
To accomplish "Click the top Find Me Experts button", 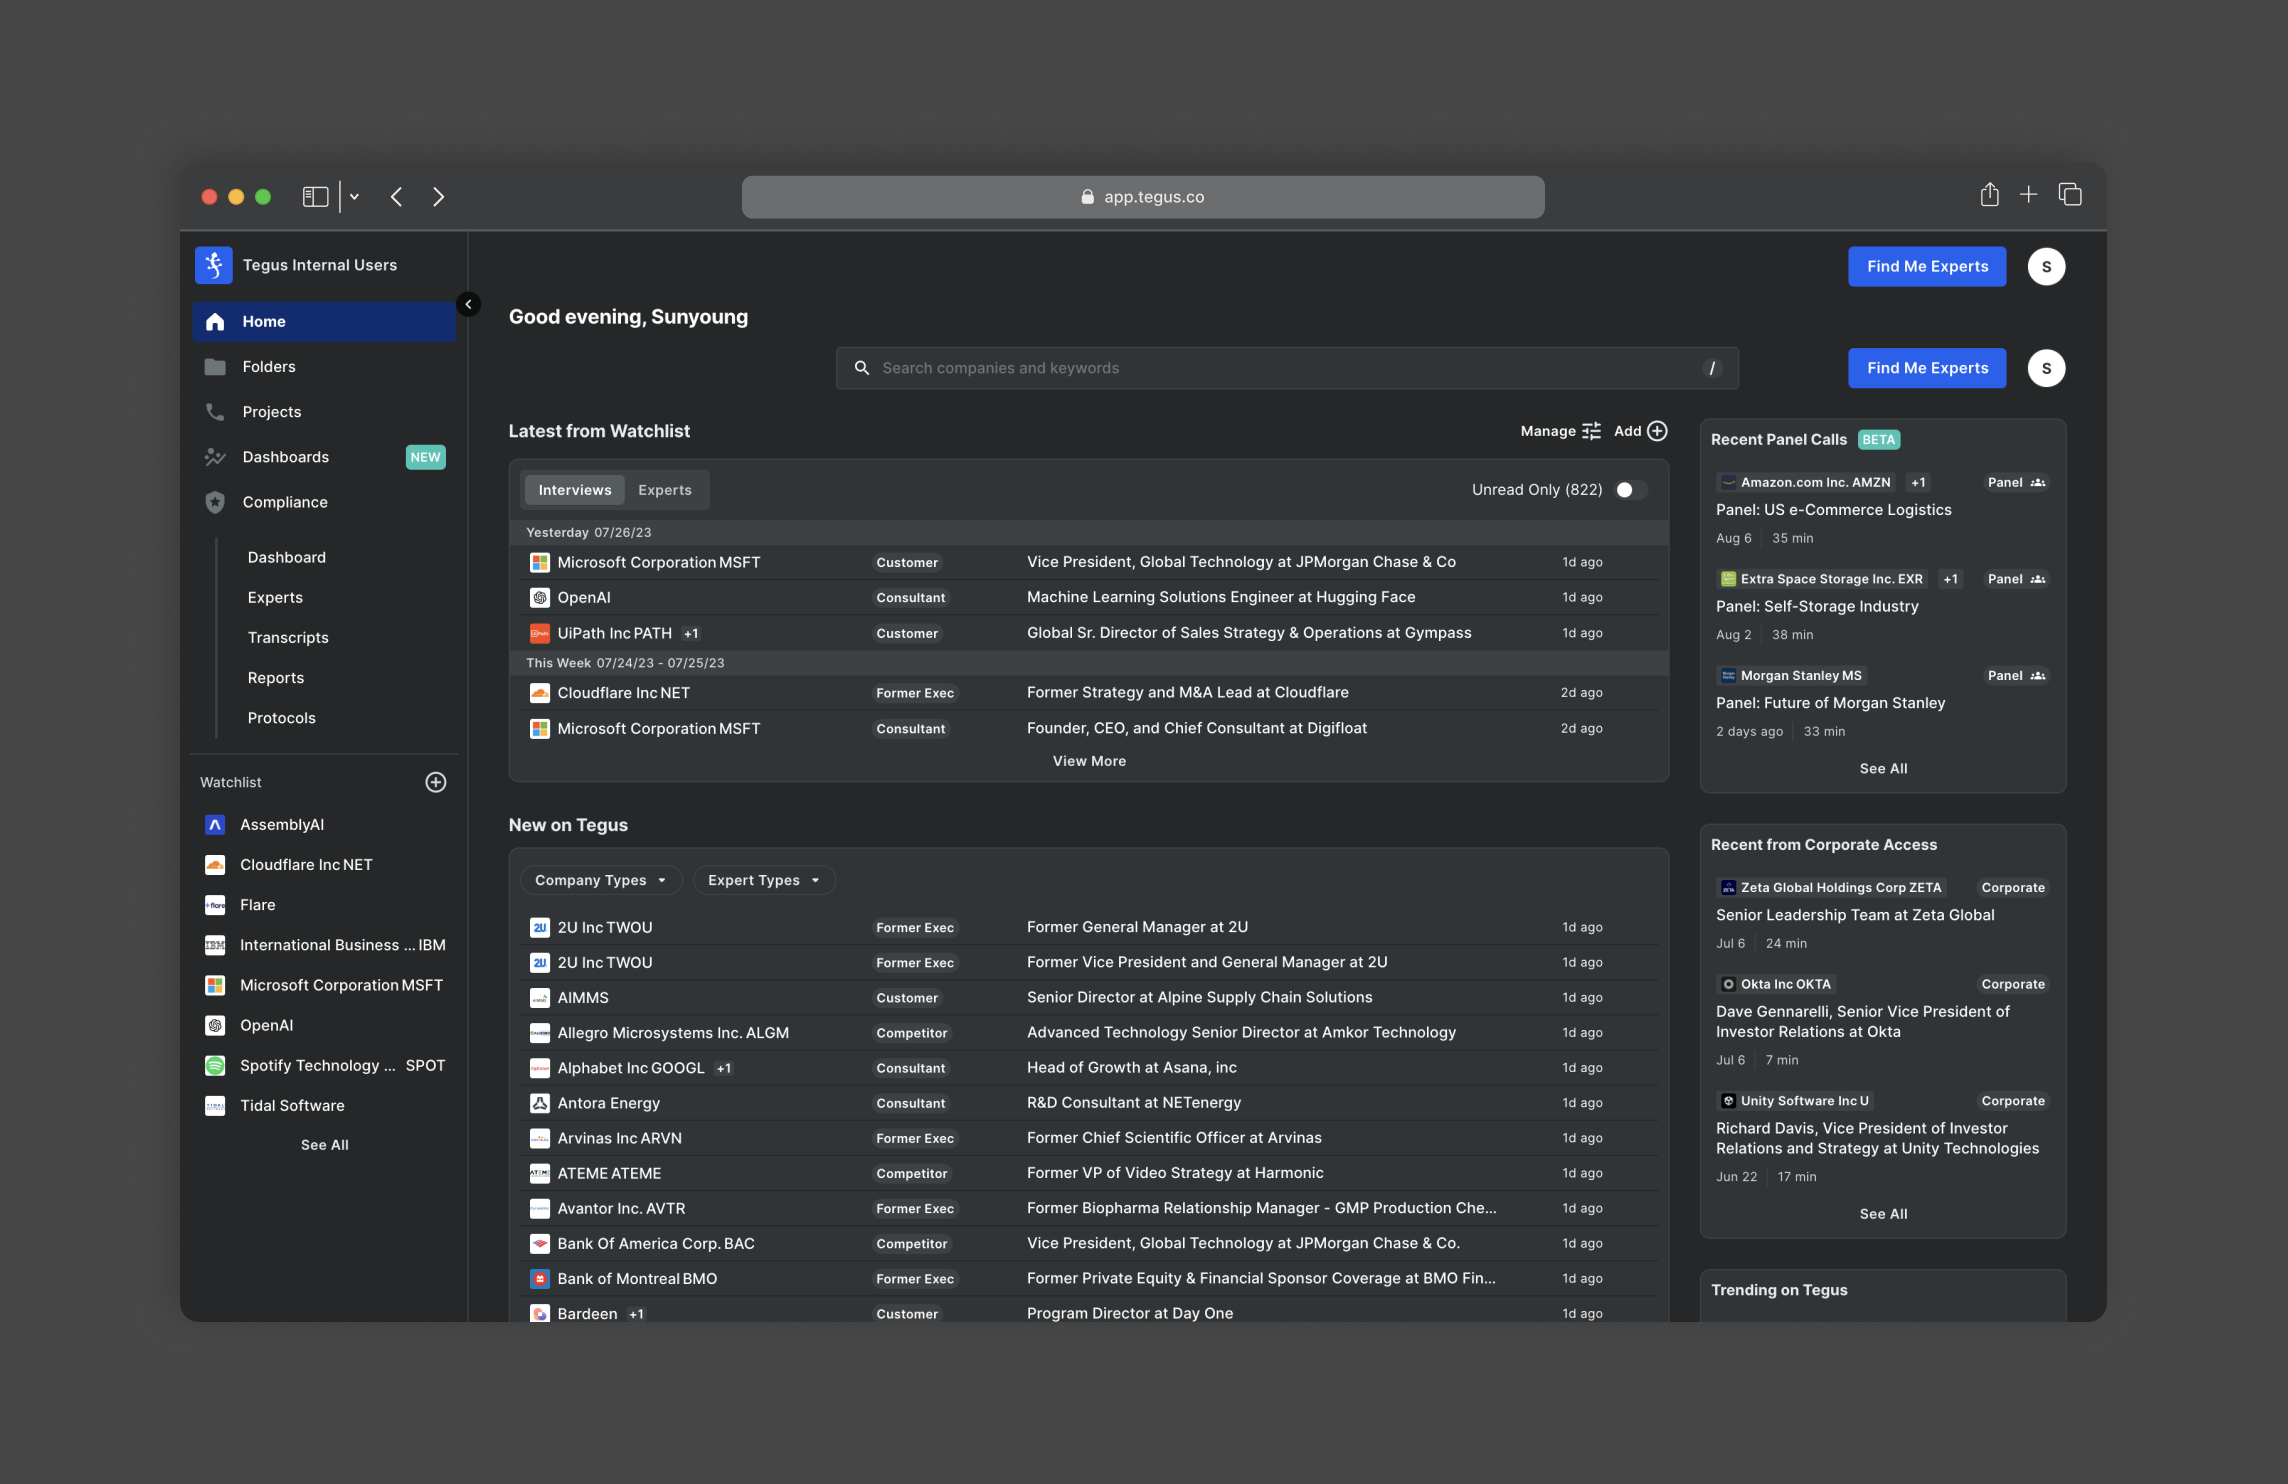I will [x=1926, y=266].
